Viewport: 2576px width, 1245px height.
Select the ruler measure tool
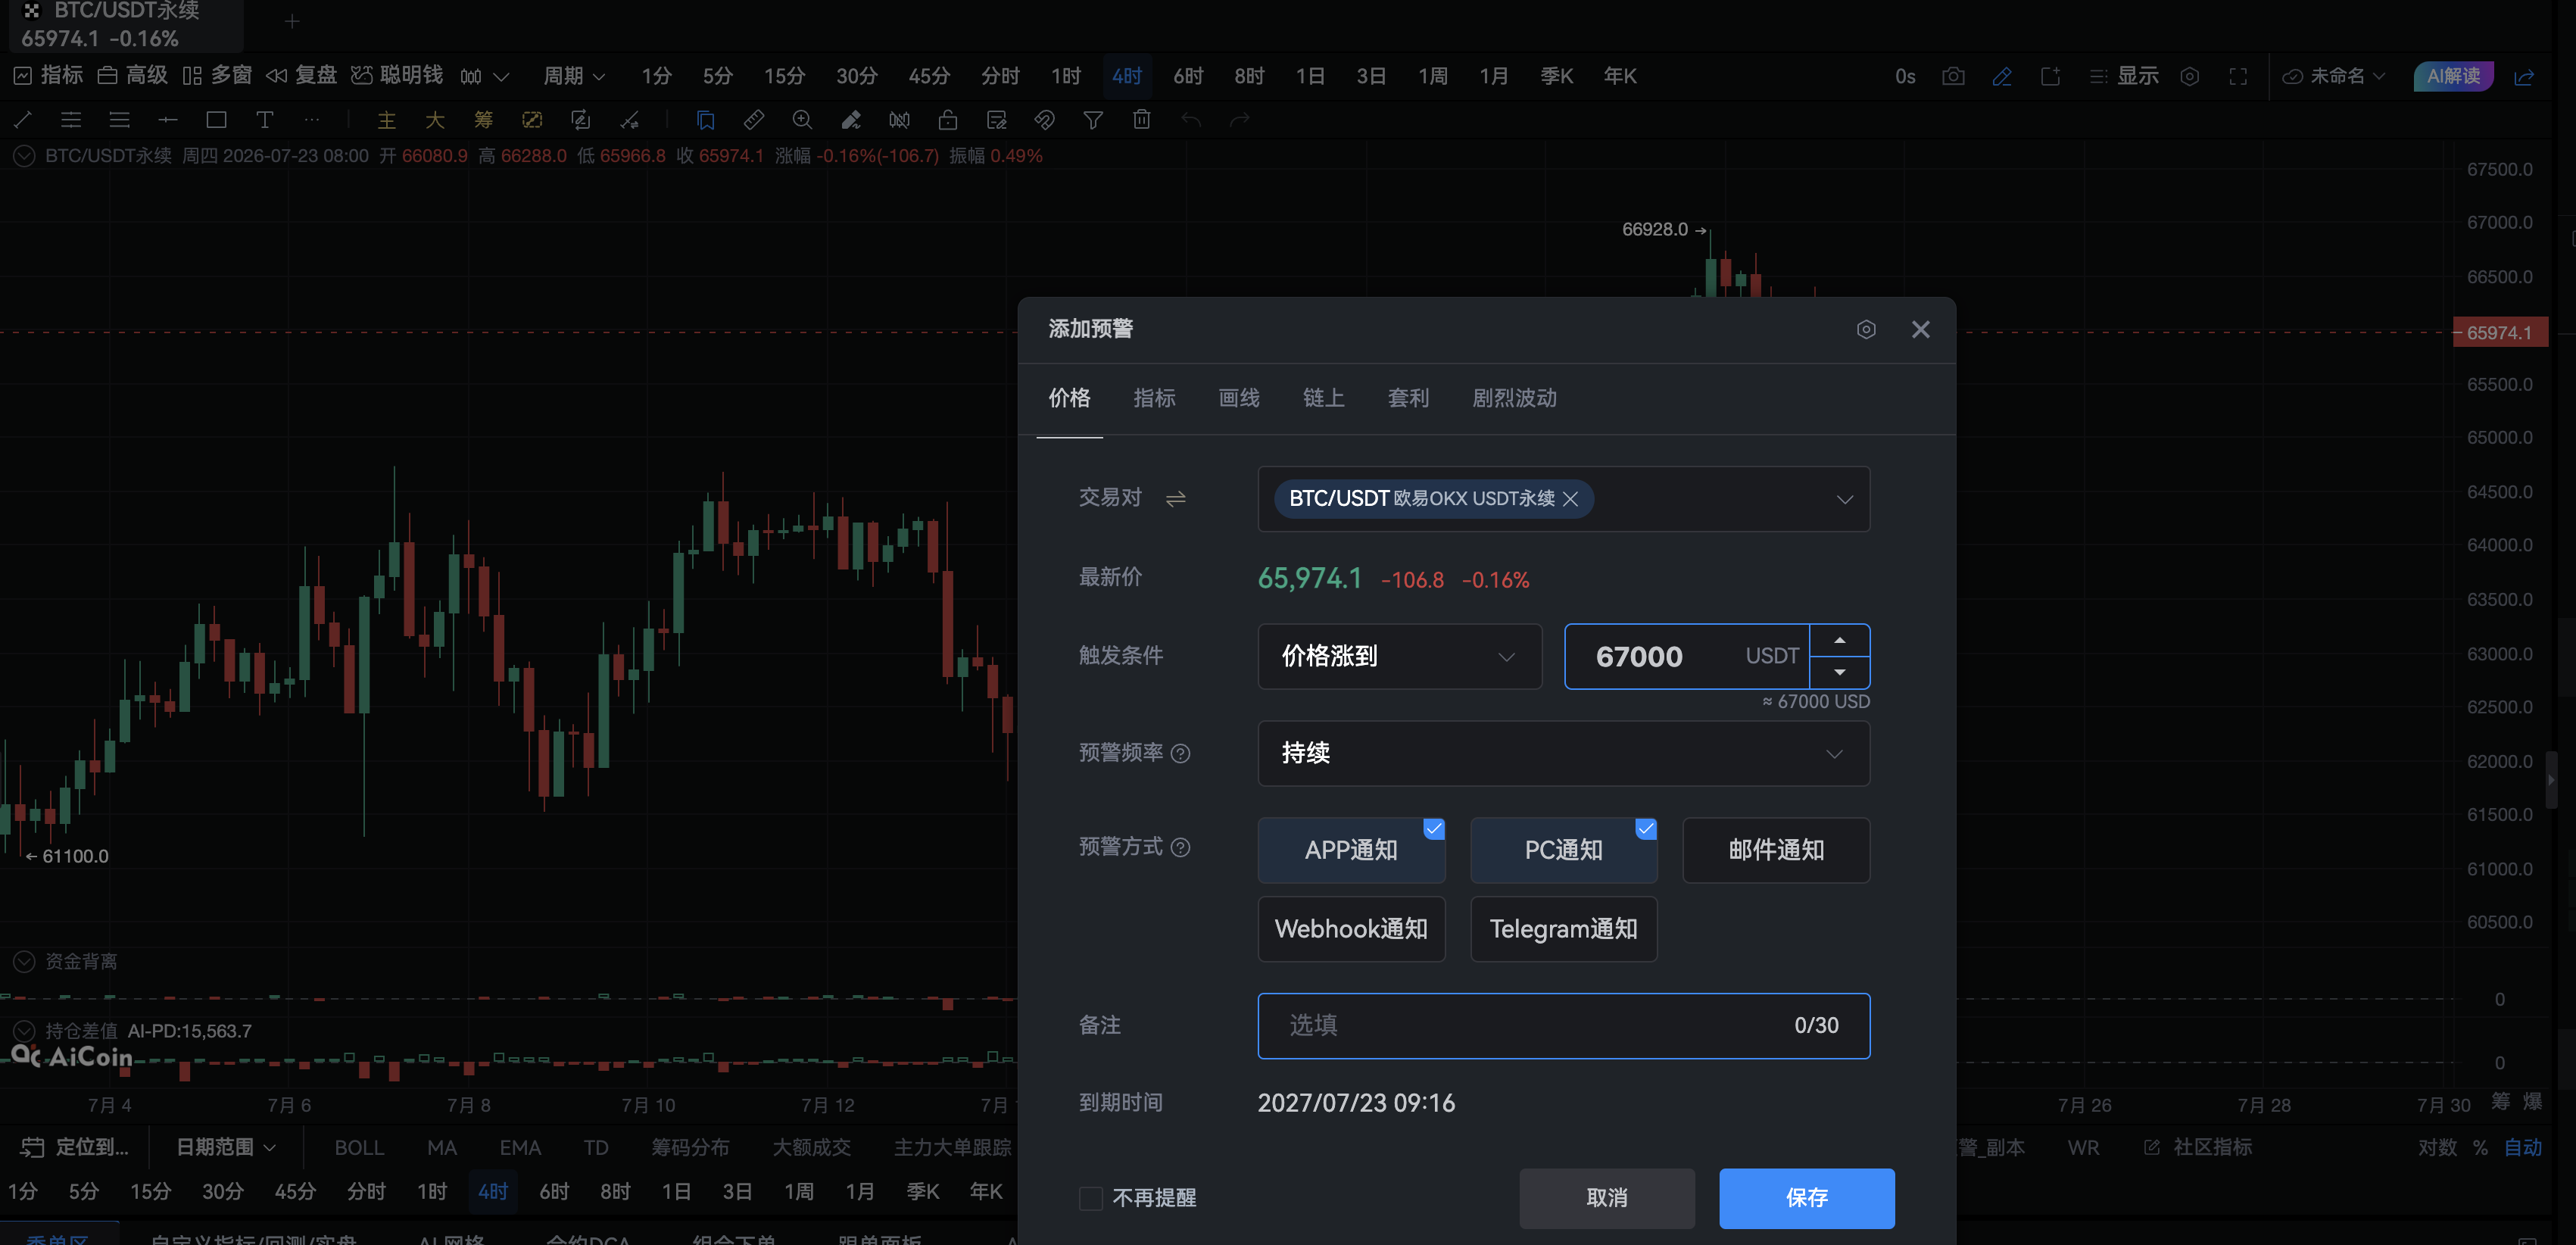pyautogui.click(x=753, y=120)
